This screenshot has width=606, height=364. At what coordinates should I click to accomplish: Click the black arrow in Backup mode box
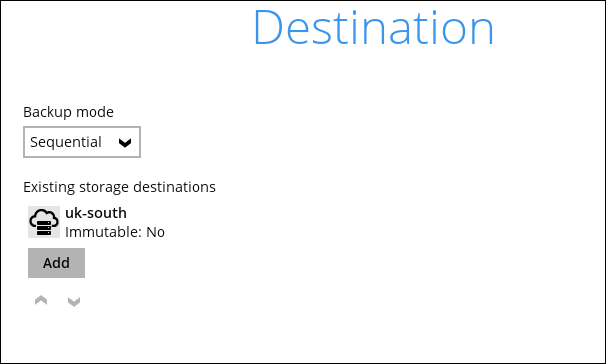tap(125, 143)
